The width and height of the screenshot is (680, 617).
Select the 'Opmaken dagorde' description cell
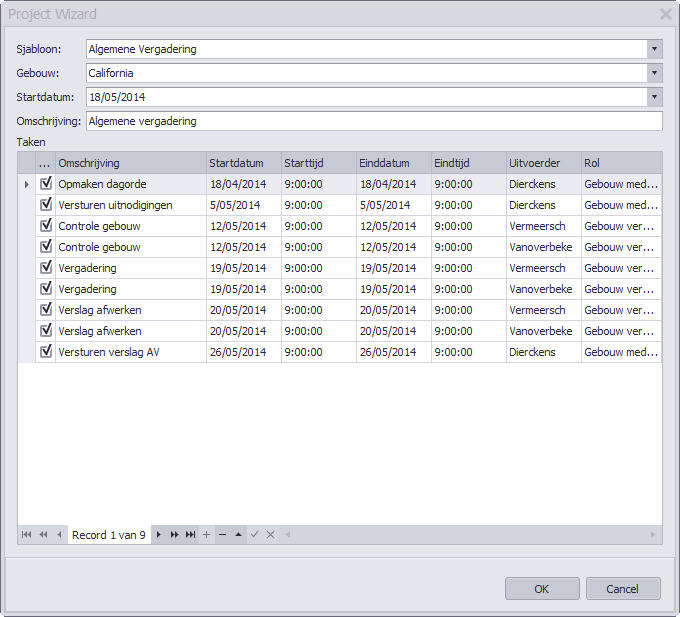tap(131, 184)
